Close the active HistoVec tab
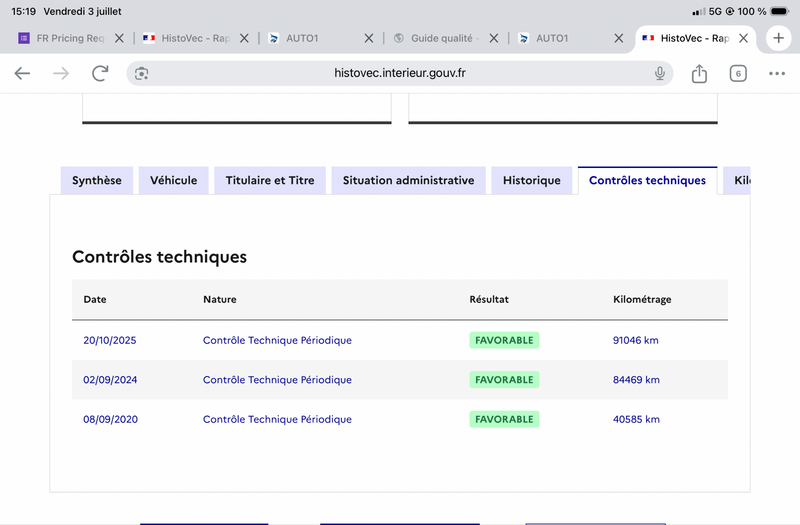Screen dimensions: 800x525 point(743,38)
